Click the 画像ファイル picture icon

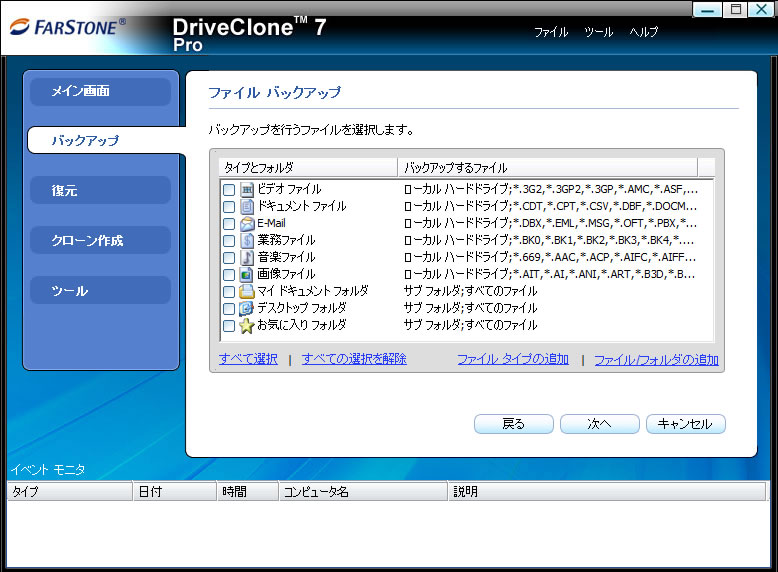[247, 274]
